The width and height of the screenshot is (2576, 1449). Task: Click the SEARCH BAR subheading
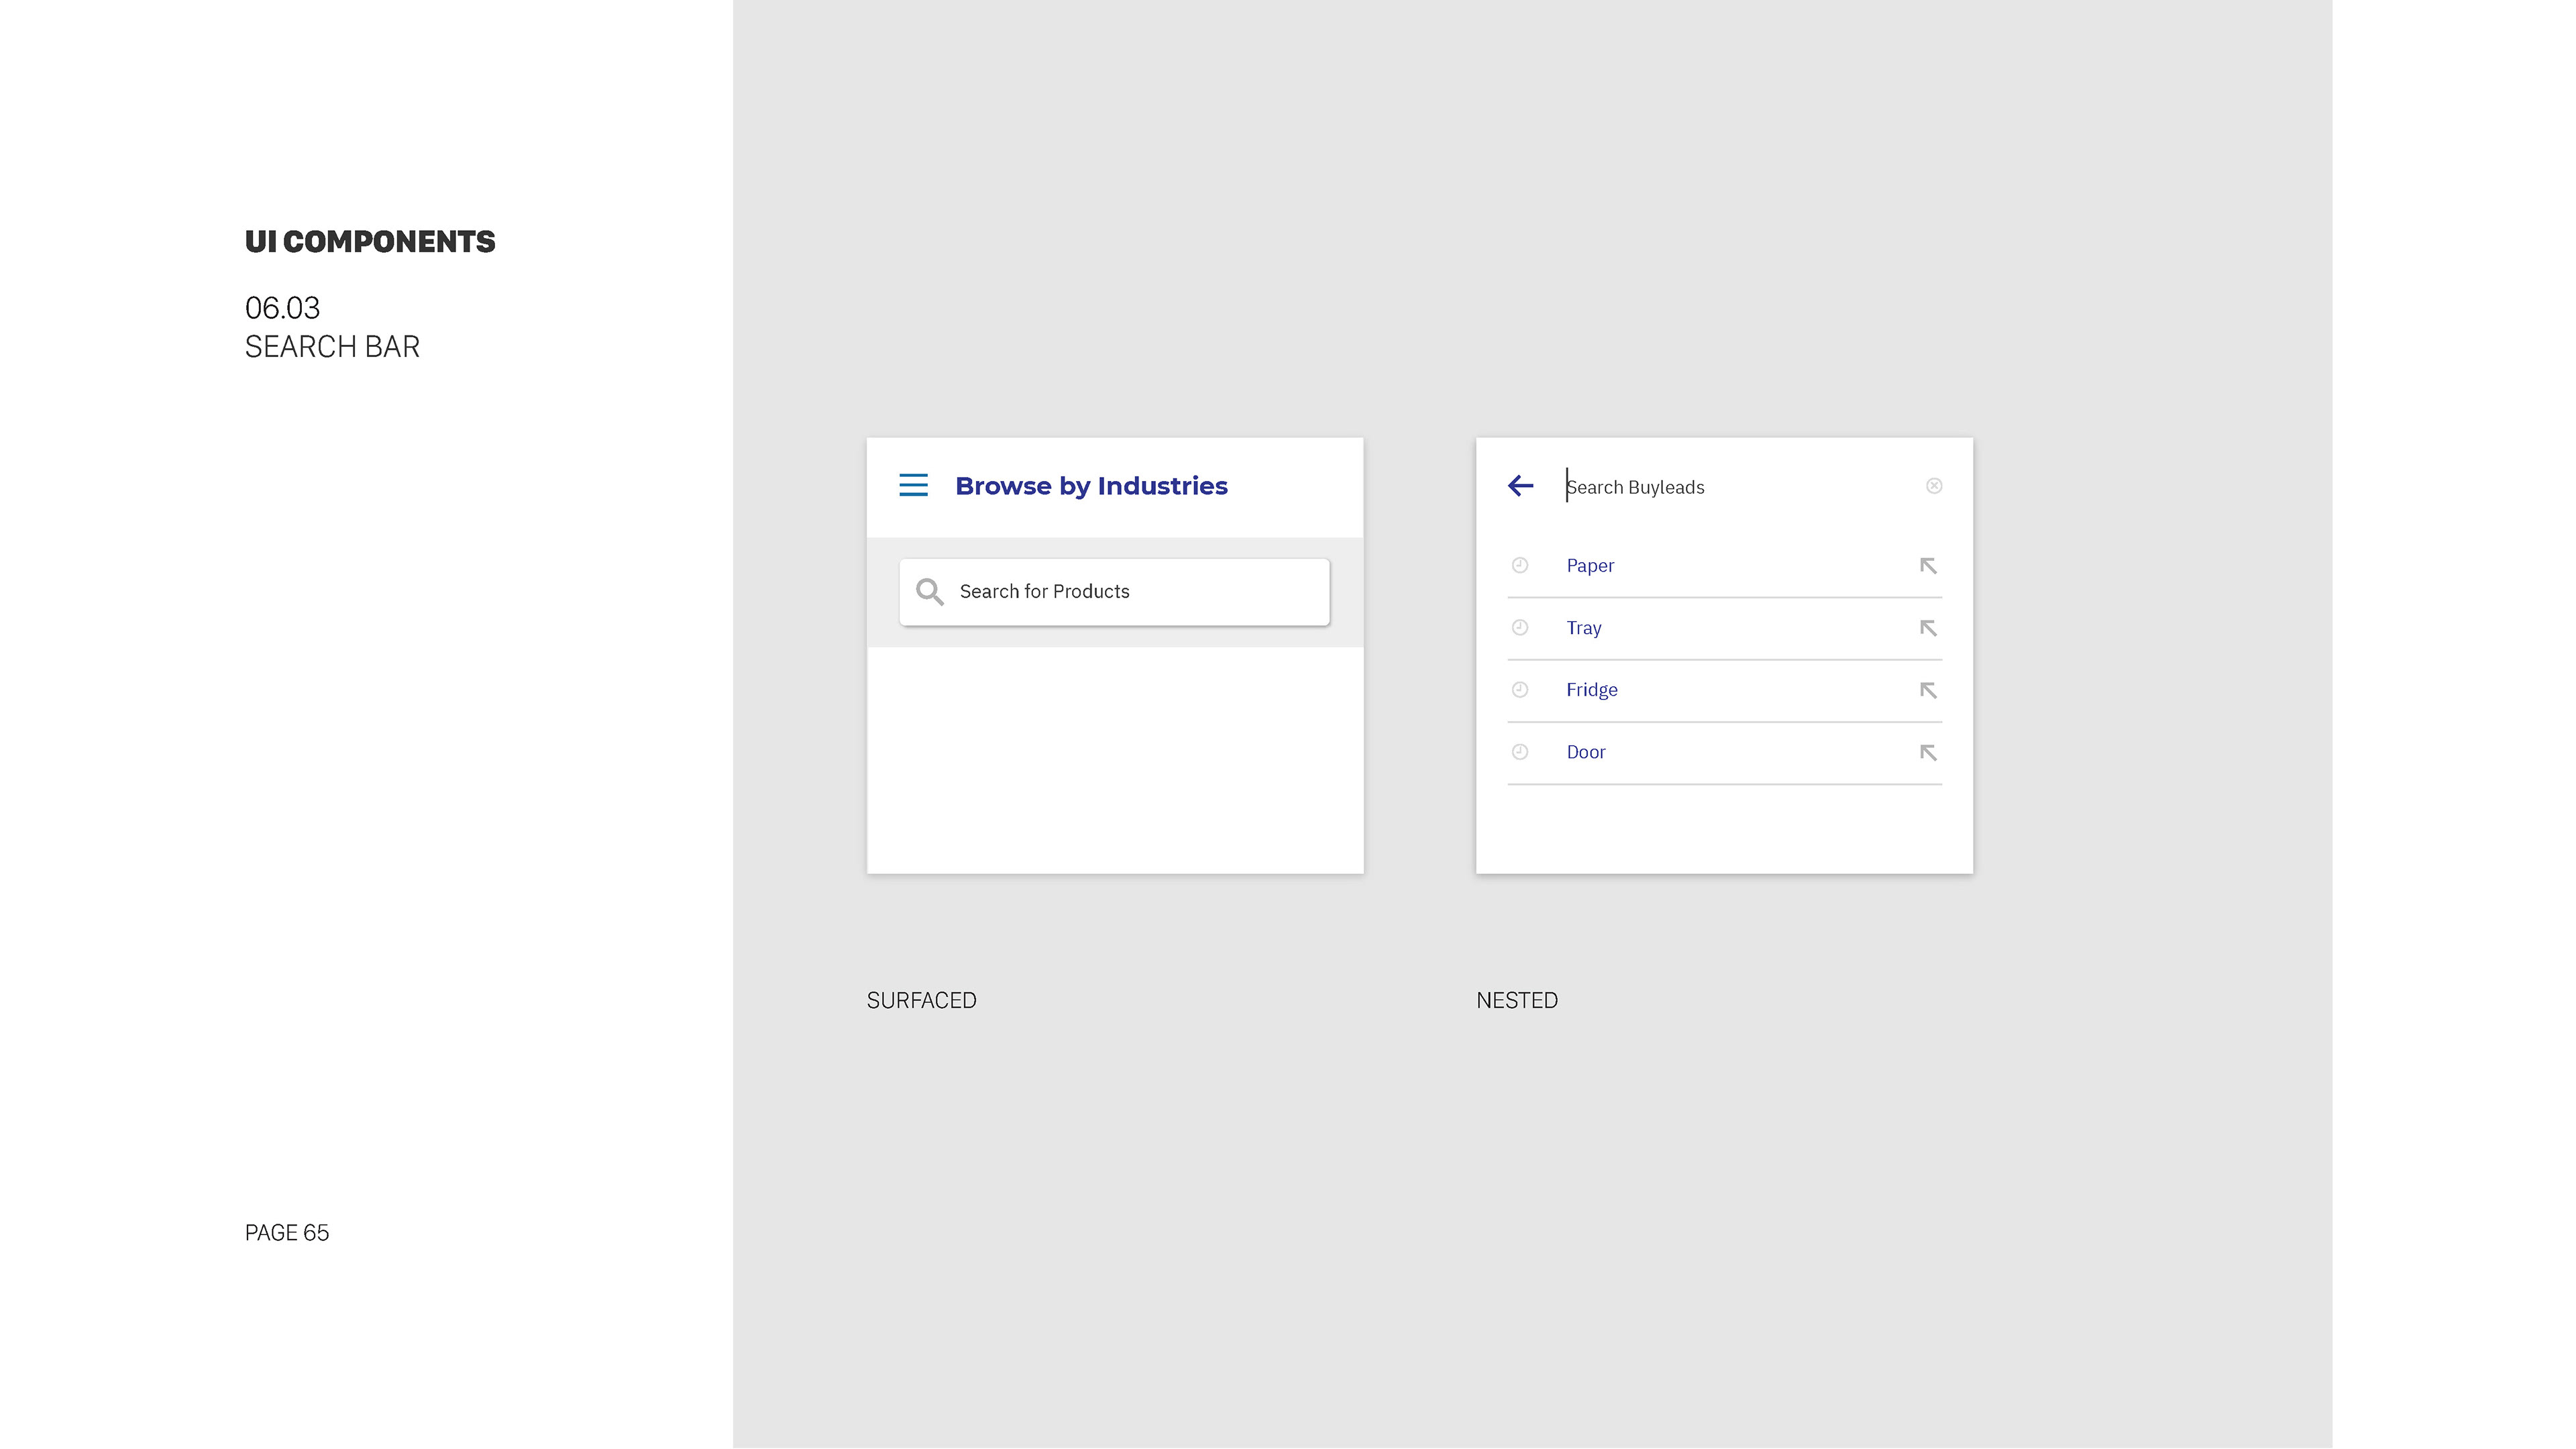tap(332, 347)
